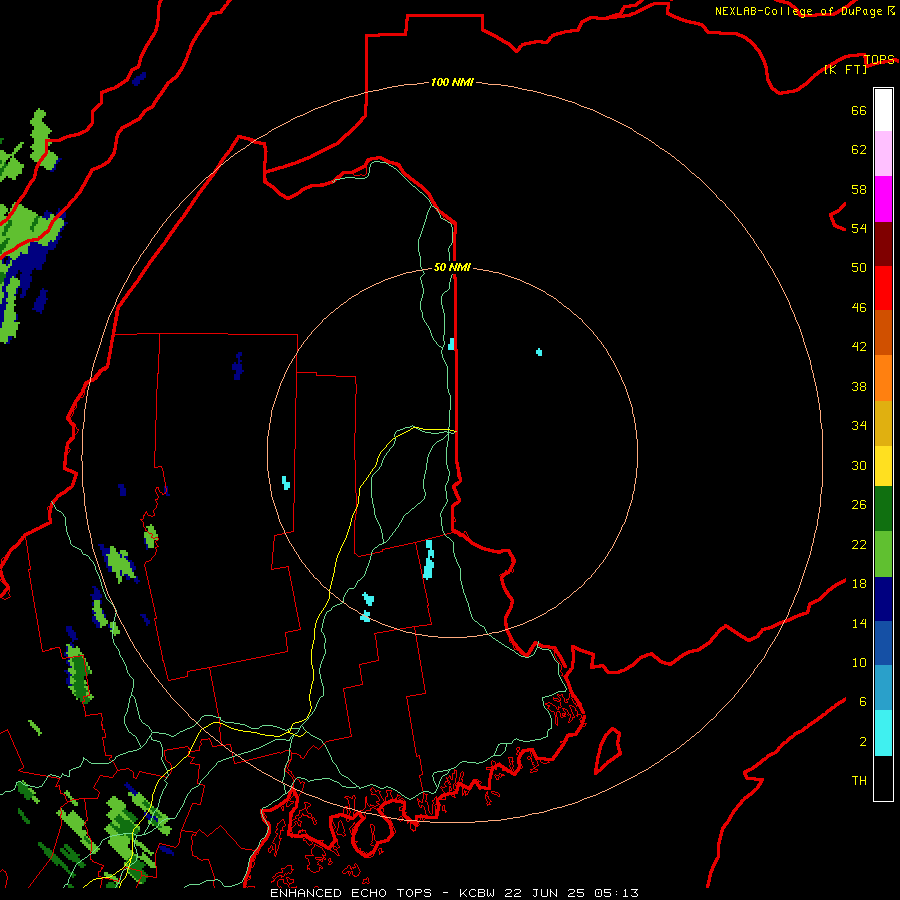Click the legend value 14
900x900 pixels.
(x=859, y=623)
